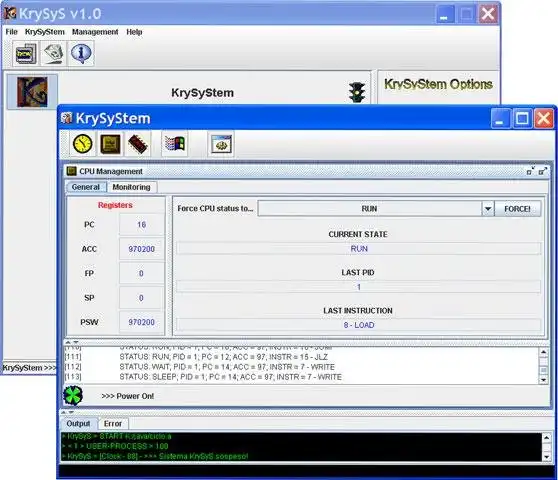The image size is (558, 480).
Task: Open the clock icon in KrySyStem toolbar
Action: pyautogui.click(x=83, y=144)
